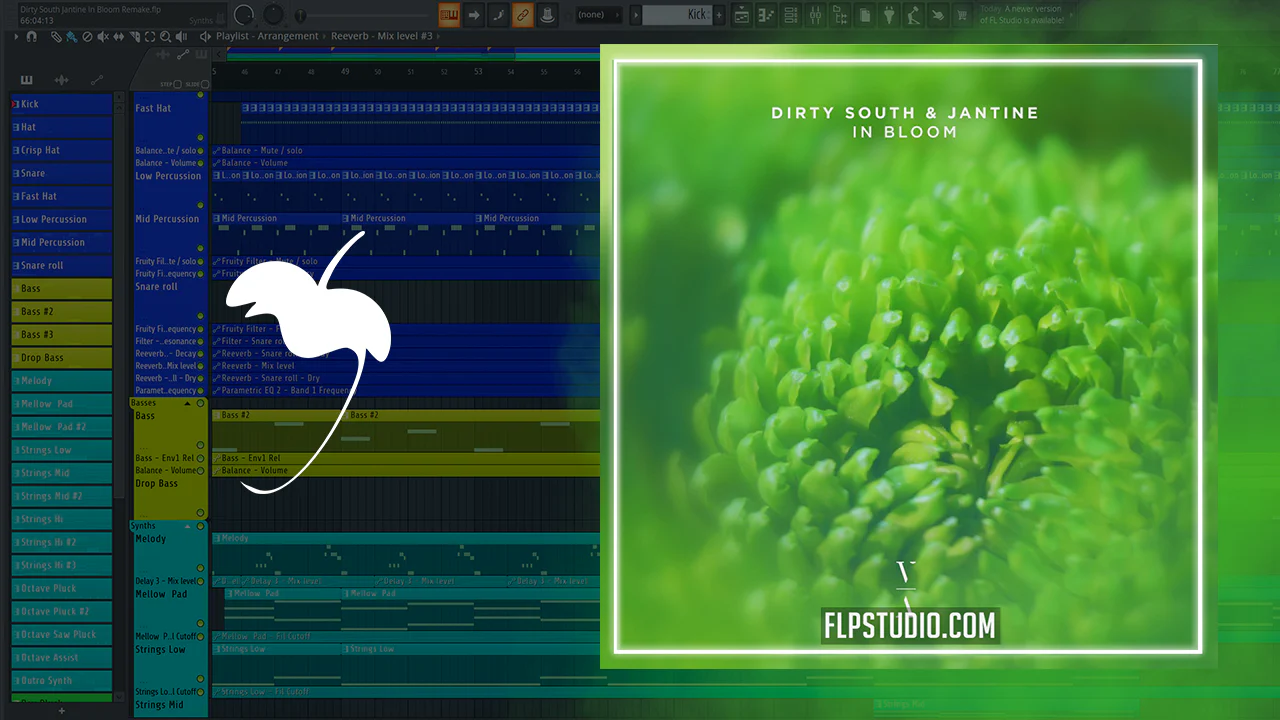Click Reeverb - Mix level #3 breadcrumb
This screenshot has height=720, width=1280.
[382, 36]
